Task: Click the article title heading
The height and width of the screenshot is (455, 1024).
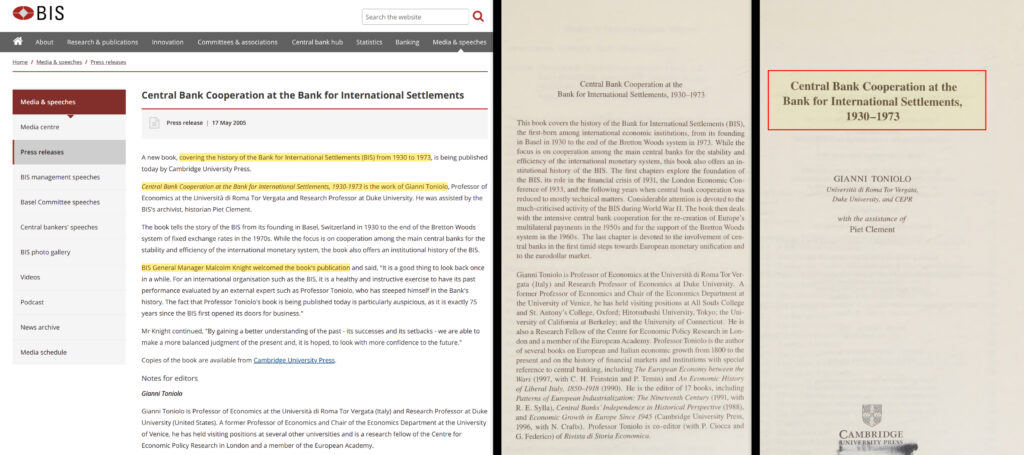Action: point(302,95)
